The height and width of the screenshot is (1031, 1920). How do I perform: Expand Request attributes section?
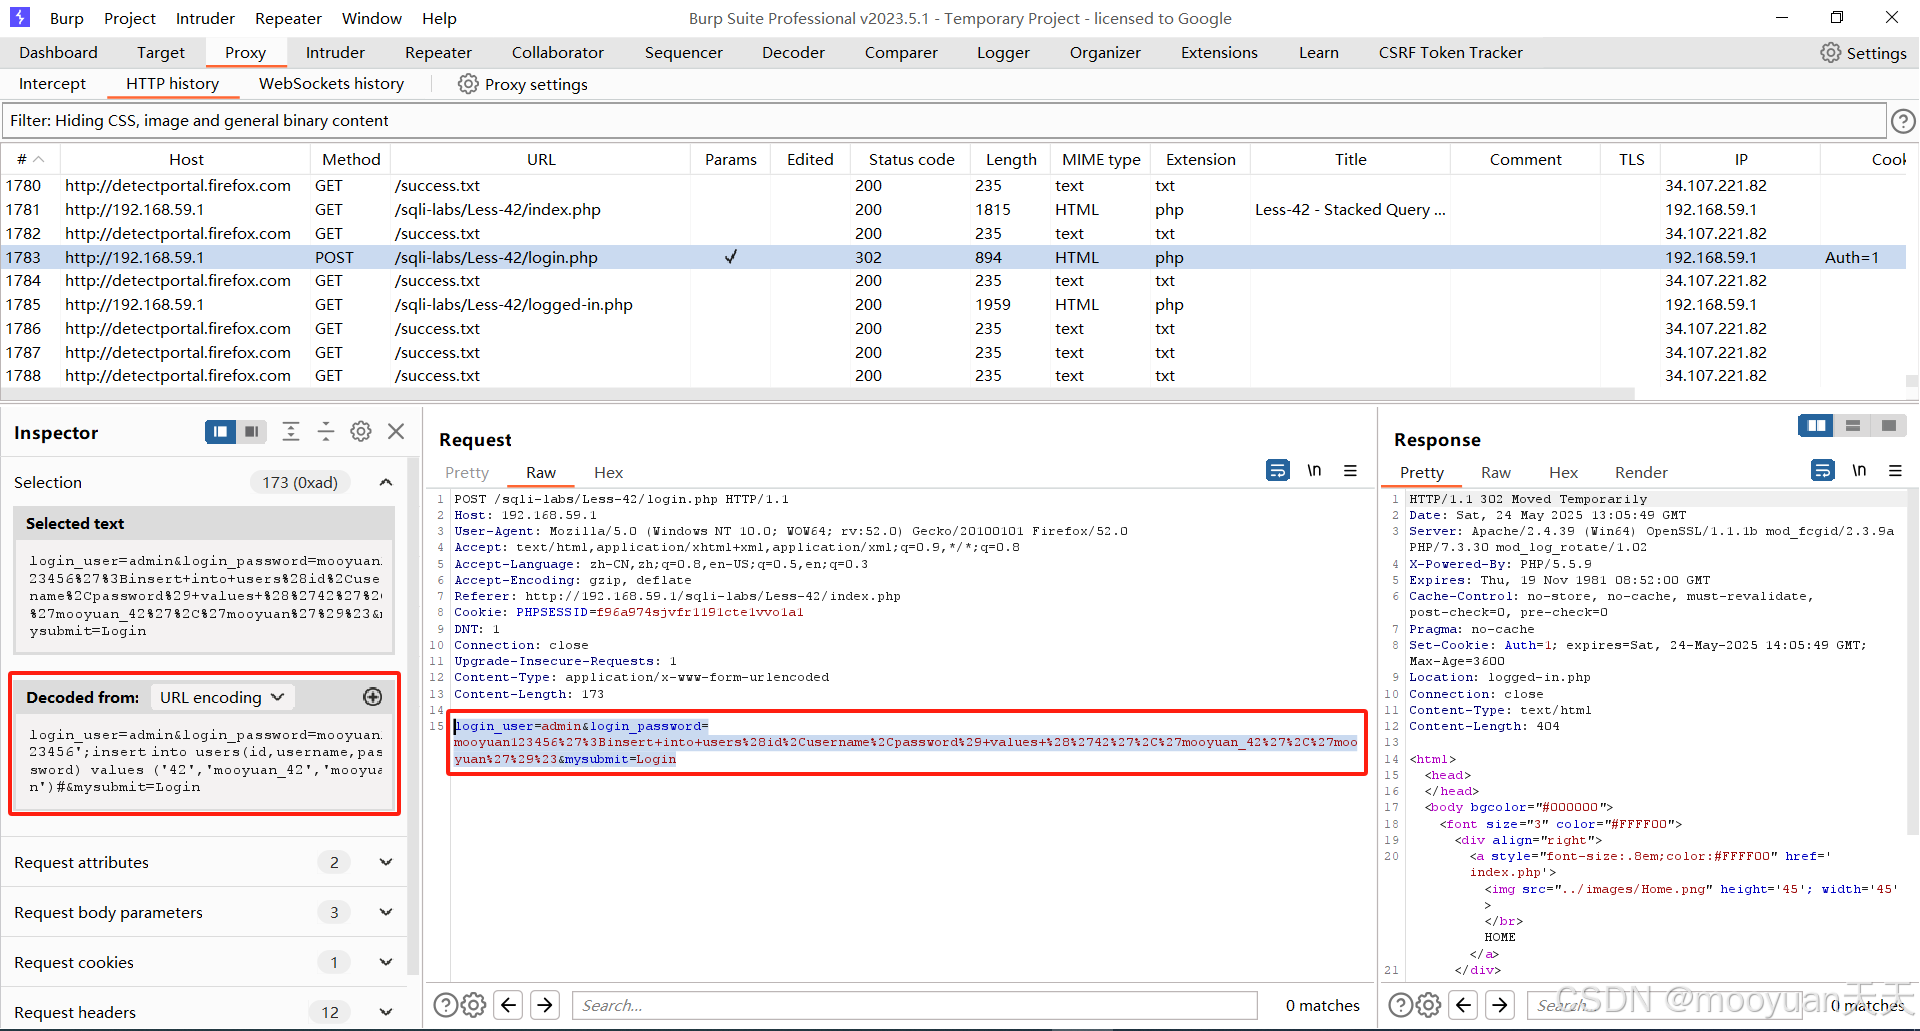(386, 862)
